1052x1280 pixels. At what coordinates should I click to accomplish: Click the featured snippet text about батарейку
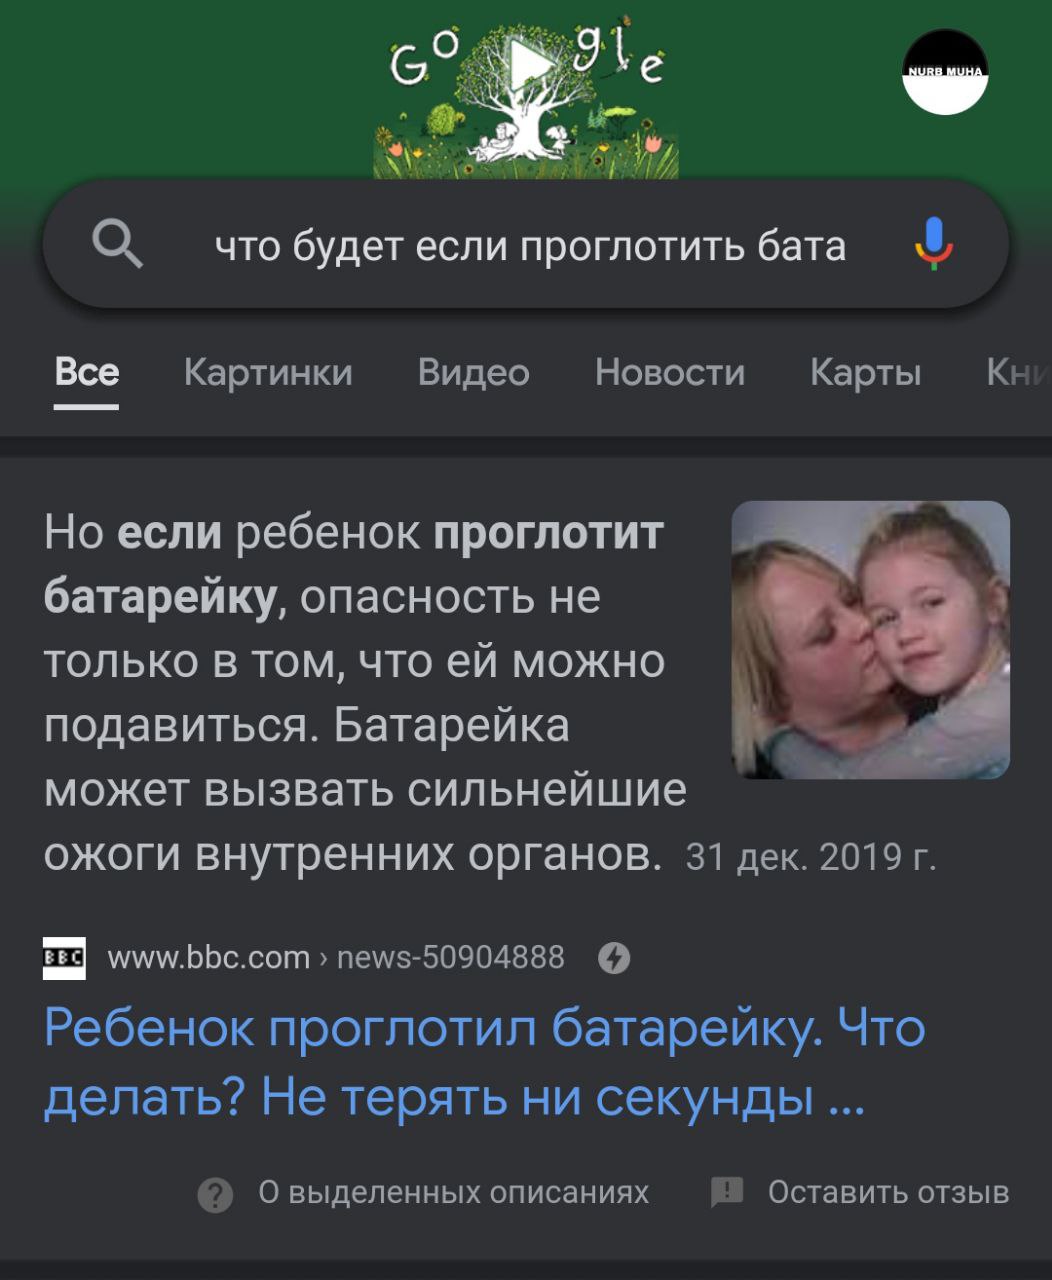(365, 694)
